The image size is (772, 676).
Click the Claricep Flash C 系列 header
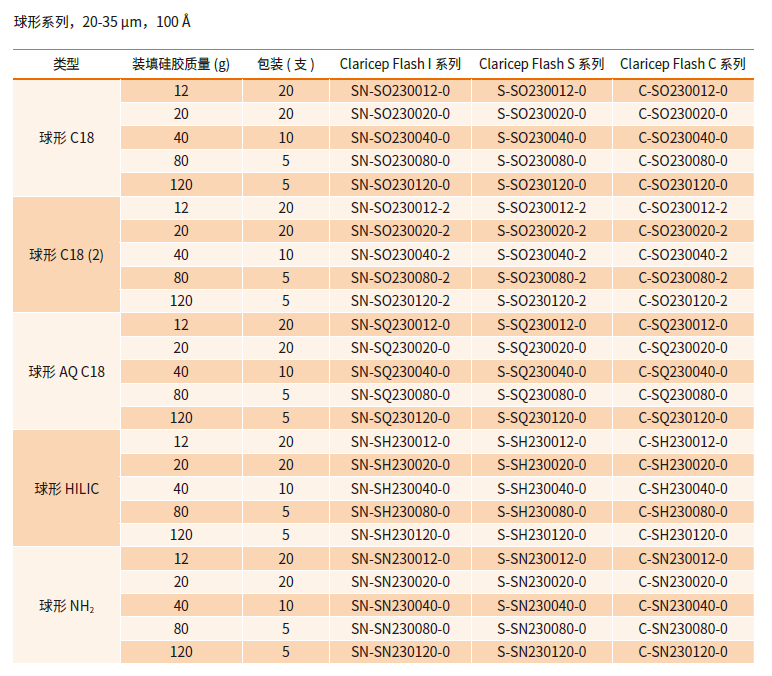click(x=683, y=64)
